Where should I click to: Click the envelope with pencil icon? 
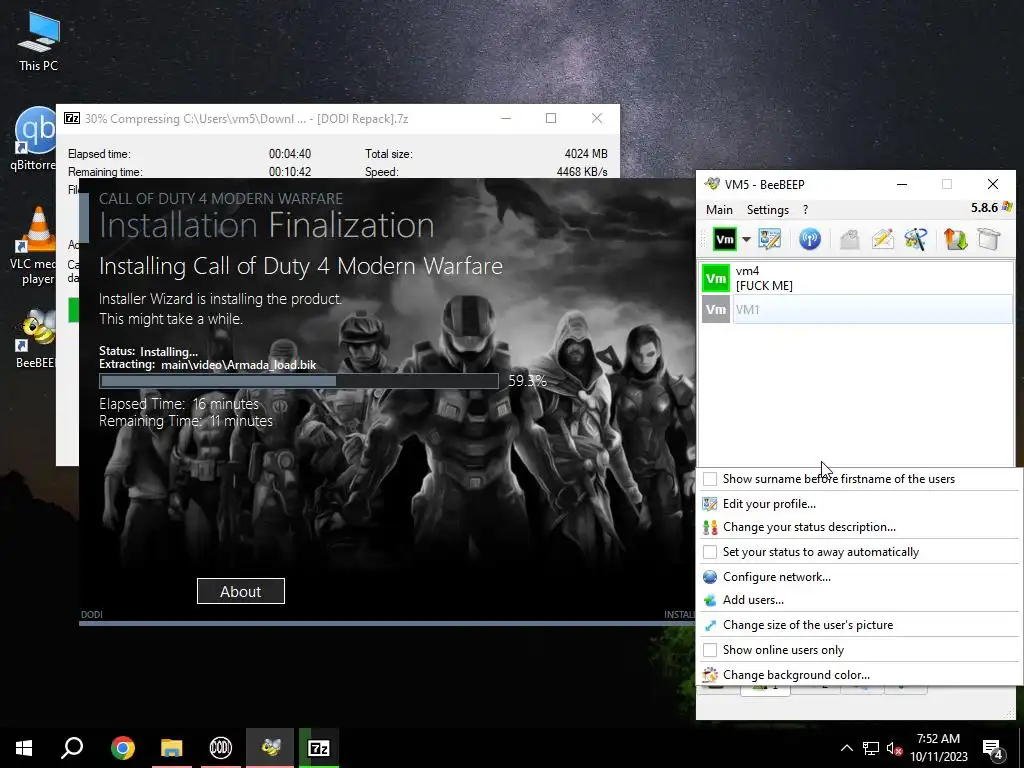click(882, 239)
